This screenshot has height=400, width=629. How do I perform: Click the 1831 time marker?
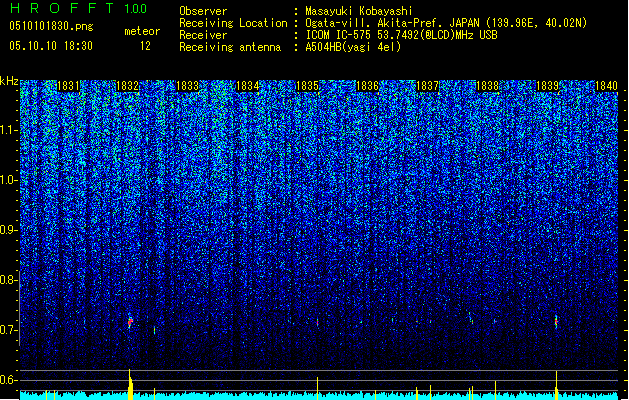pos(68,86)
